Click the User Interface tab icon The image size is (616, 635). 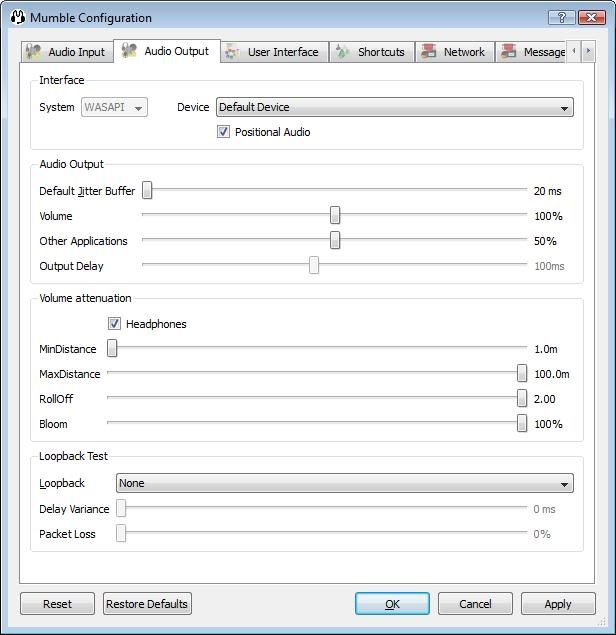tap(233, 52)
